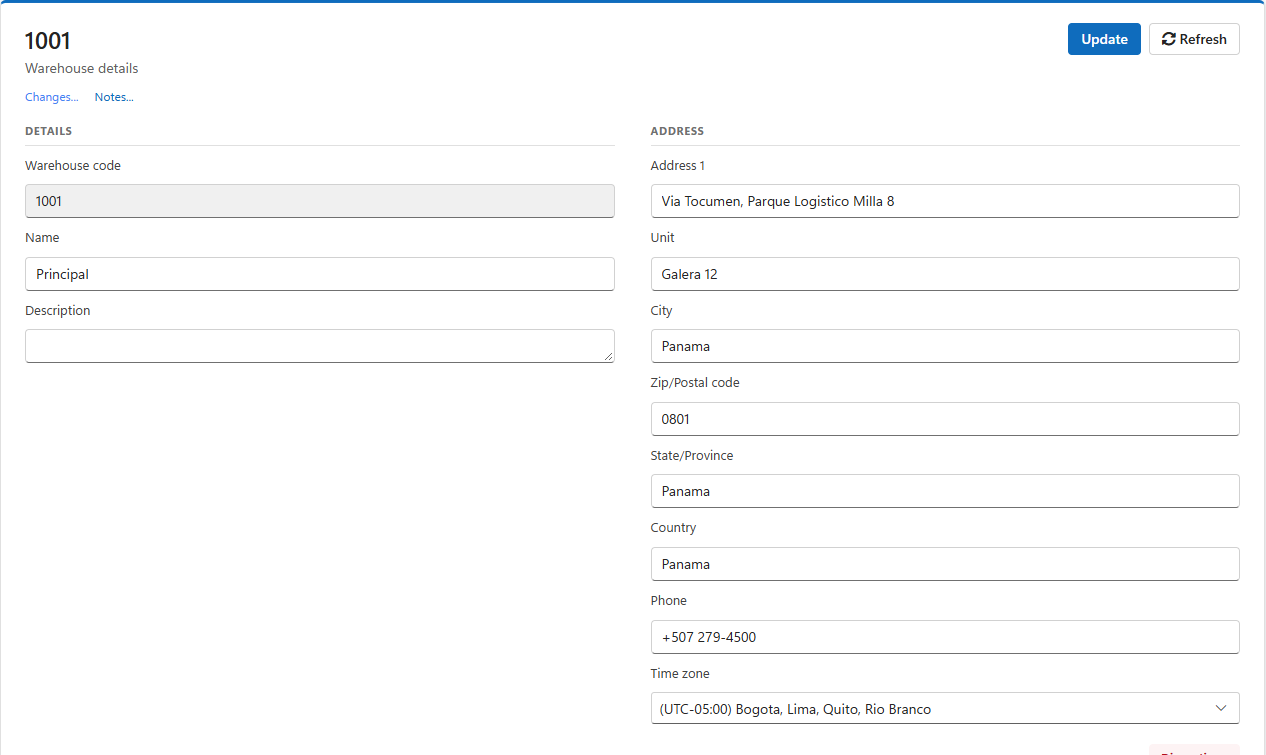Click the "City" label
The height and width of the screenshot is (755, 1266).
coord(662,311)
